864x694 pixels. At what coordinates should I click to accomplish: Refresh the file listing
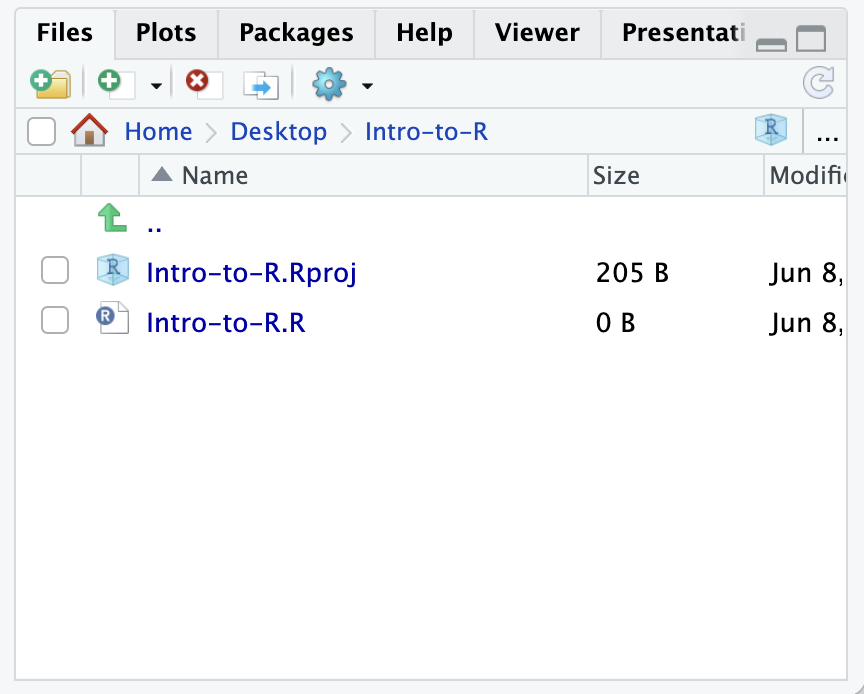point(819,84)
